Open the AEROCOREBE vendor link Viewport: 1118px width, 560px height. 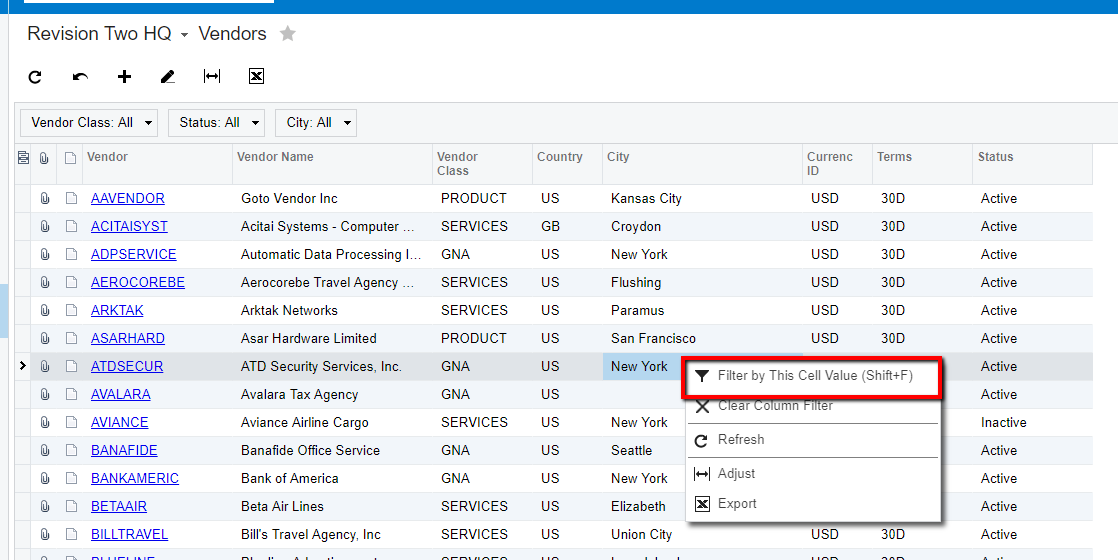coord(138,282)
